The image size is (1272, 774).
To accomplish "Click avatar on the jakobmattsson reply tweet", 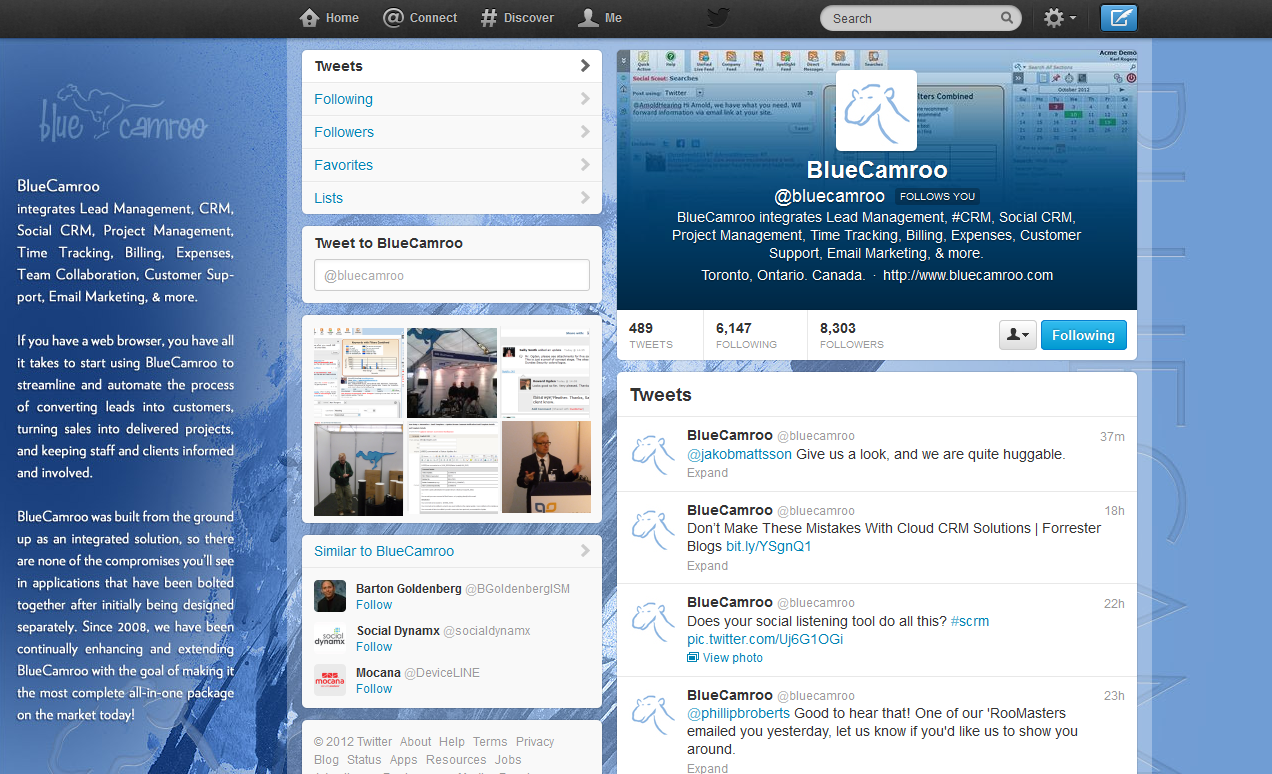I will click(x=652, y=454).
